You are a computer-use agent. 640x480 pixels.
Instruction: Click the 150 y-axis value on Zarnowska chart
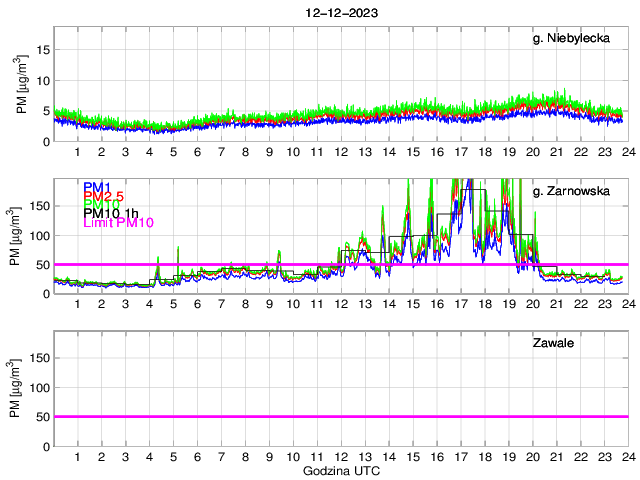coord(38,206)
